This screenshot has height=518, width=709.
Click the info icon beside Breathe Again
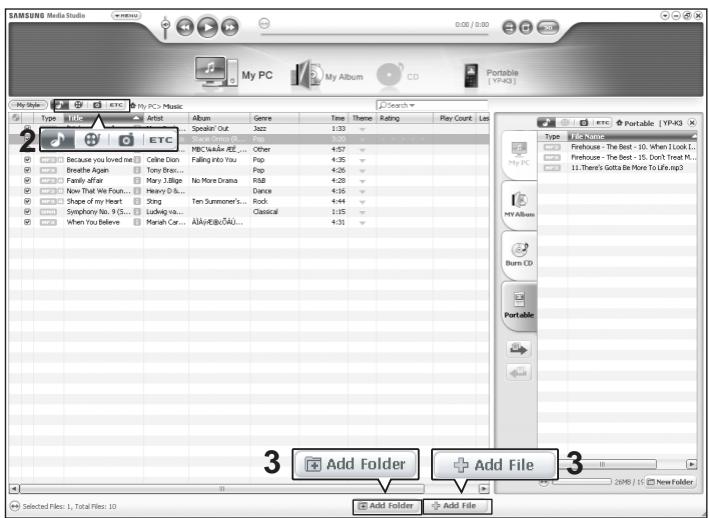point(137,170)
